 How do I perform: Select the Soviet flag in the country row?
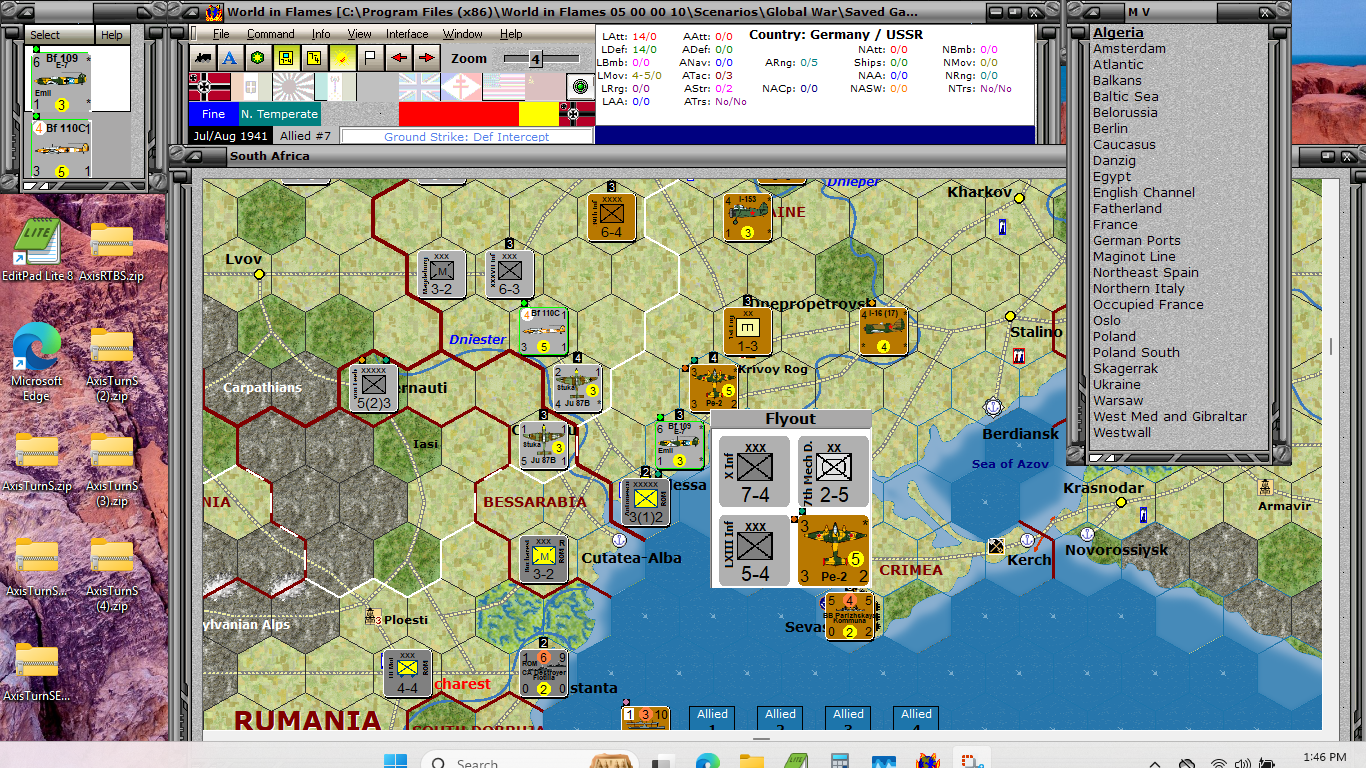pyautogui.click(x=545, y=87)
